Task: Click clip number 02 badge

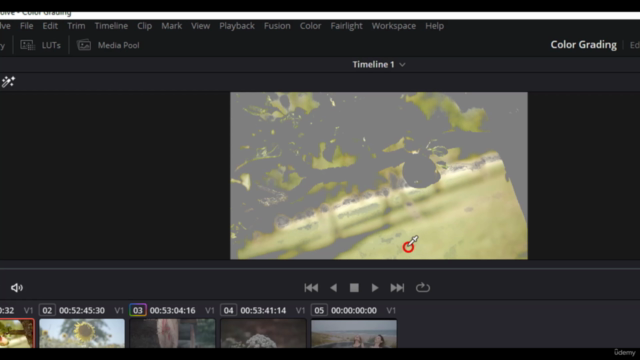Action: pos(47,310)
